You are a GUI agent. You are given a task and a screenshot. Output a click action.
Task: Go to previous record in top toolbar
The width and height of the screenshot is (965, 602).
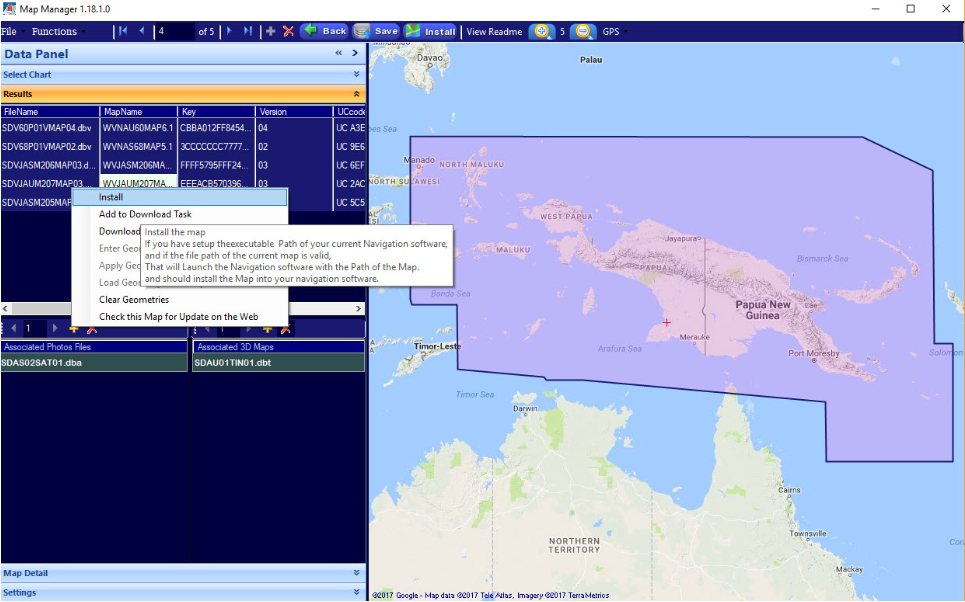pos(142,31)
